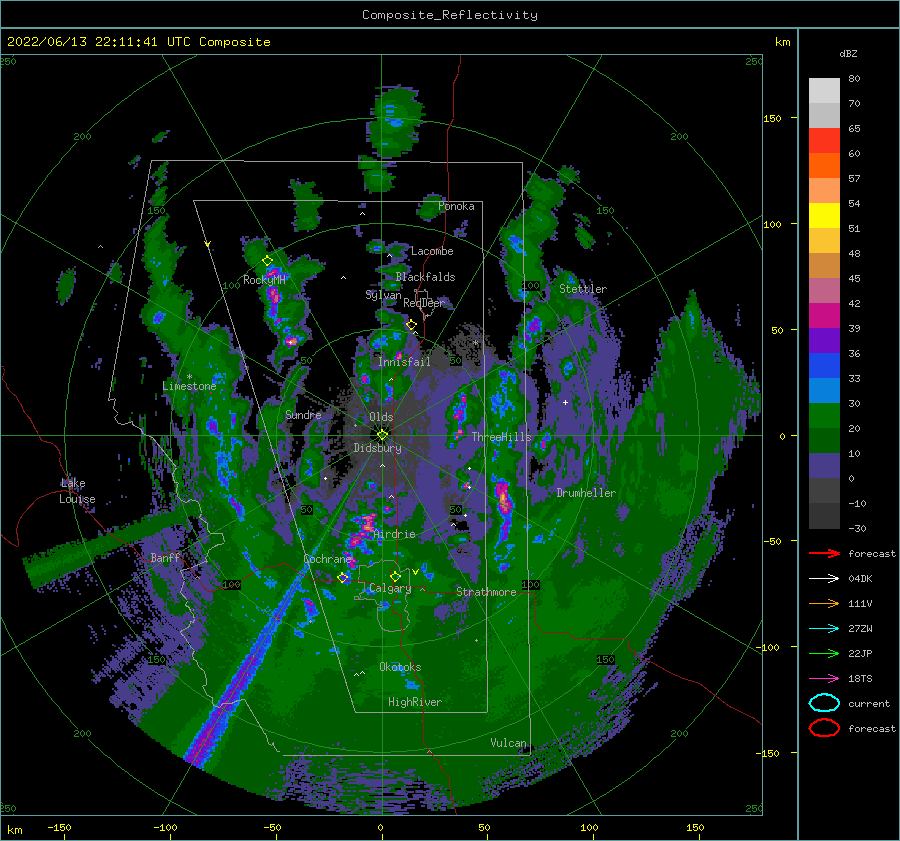Click the Vulcan label
900x841 pixels.
(509, 743)
